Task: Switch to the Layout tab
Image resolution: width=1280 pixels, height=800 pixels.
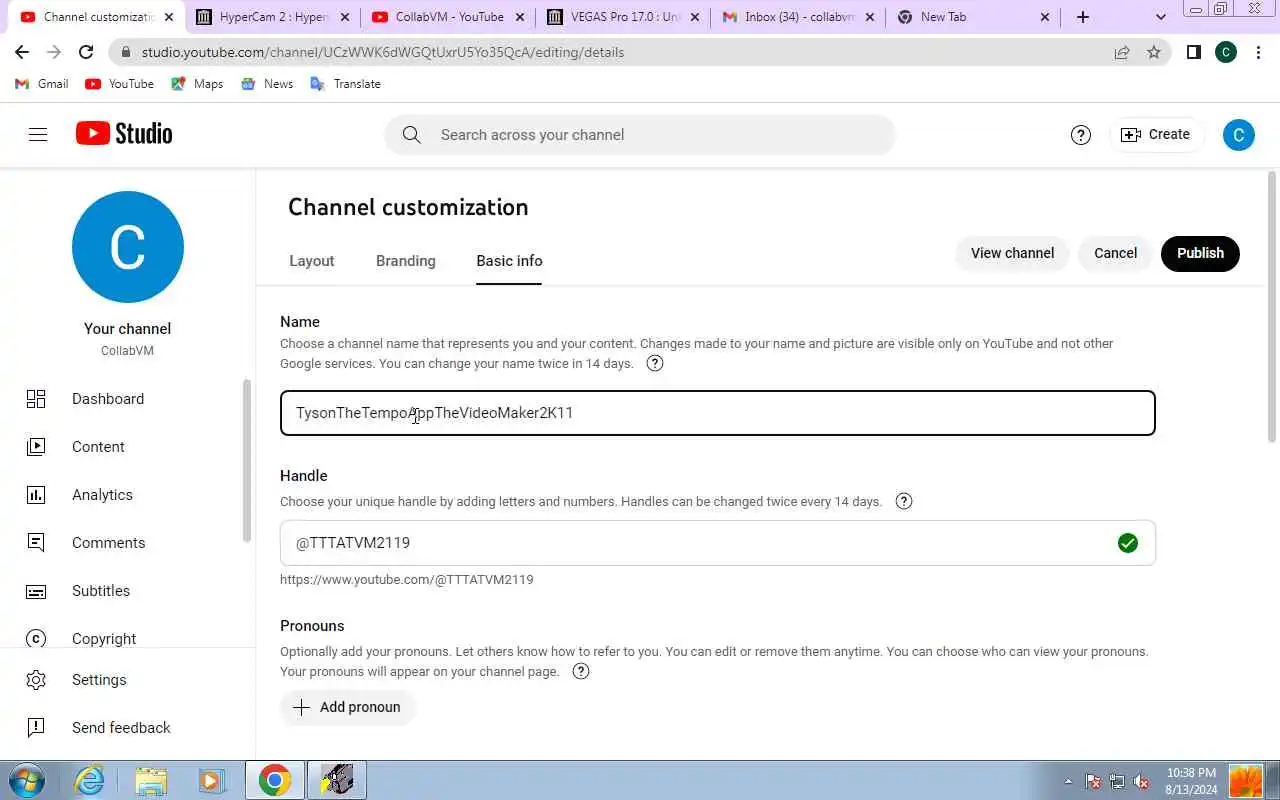Action: 312,261
